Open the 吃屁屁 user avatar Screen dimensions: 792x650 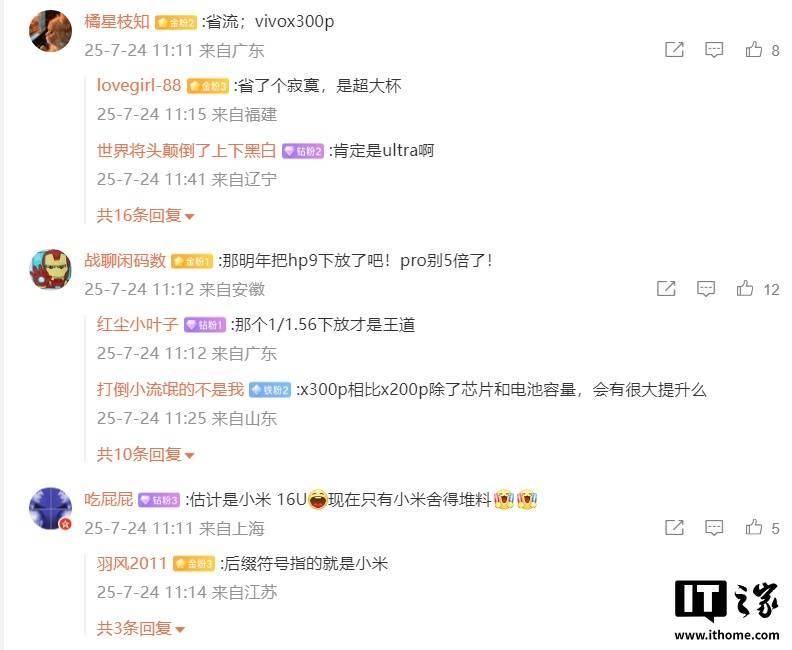click(x=50, y=508)
